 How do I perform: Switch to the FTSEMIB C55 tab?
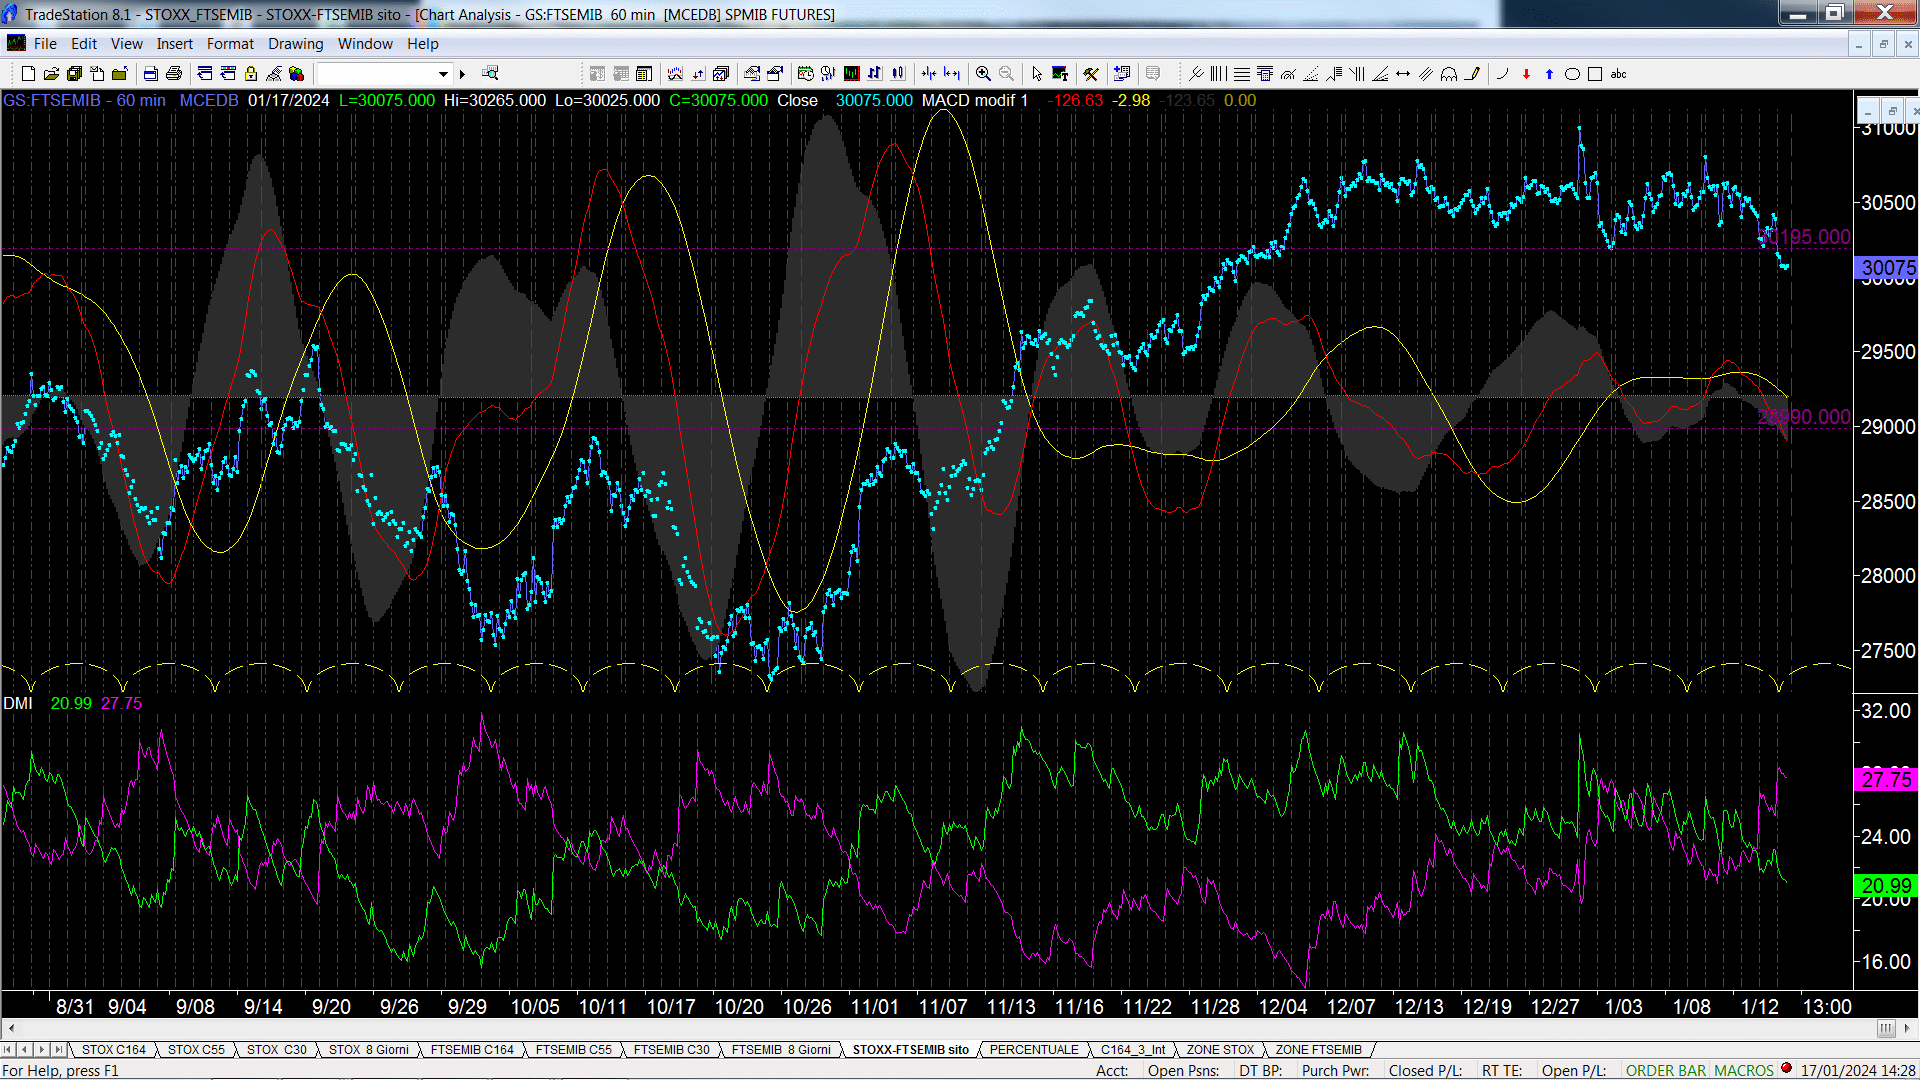(573, 1050)
